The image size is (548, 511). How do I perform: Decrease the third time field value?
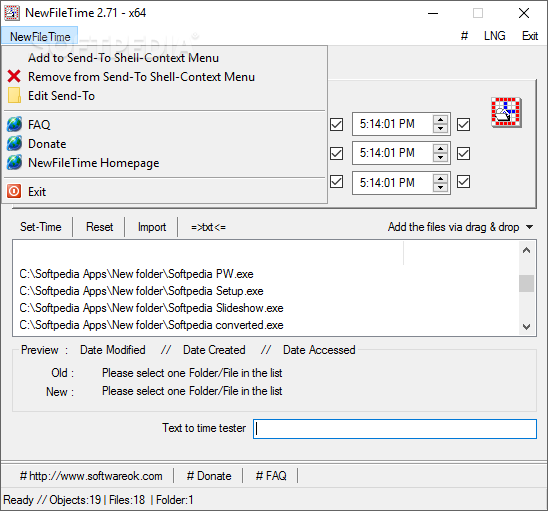tap(440, 187)
